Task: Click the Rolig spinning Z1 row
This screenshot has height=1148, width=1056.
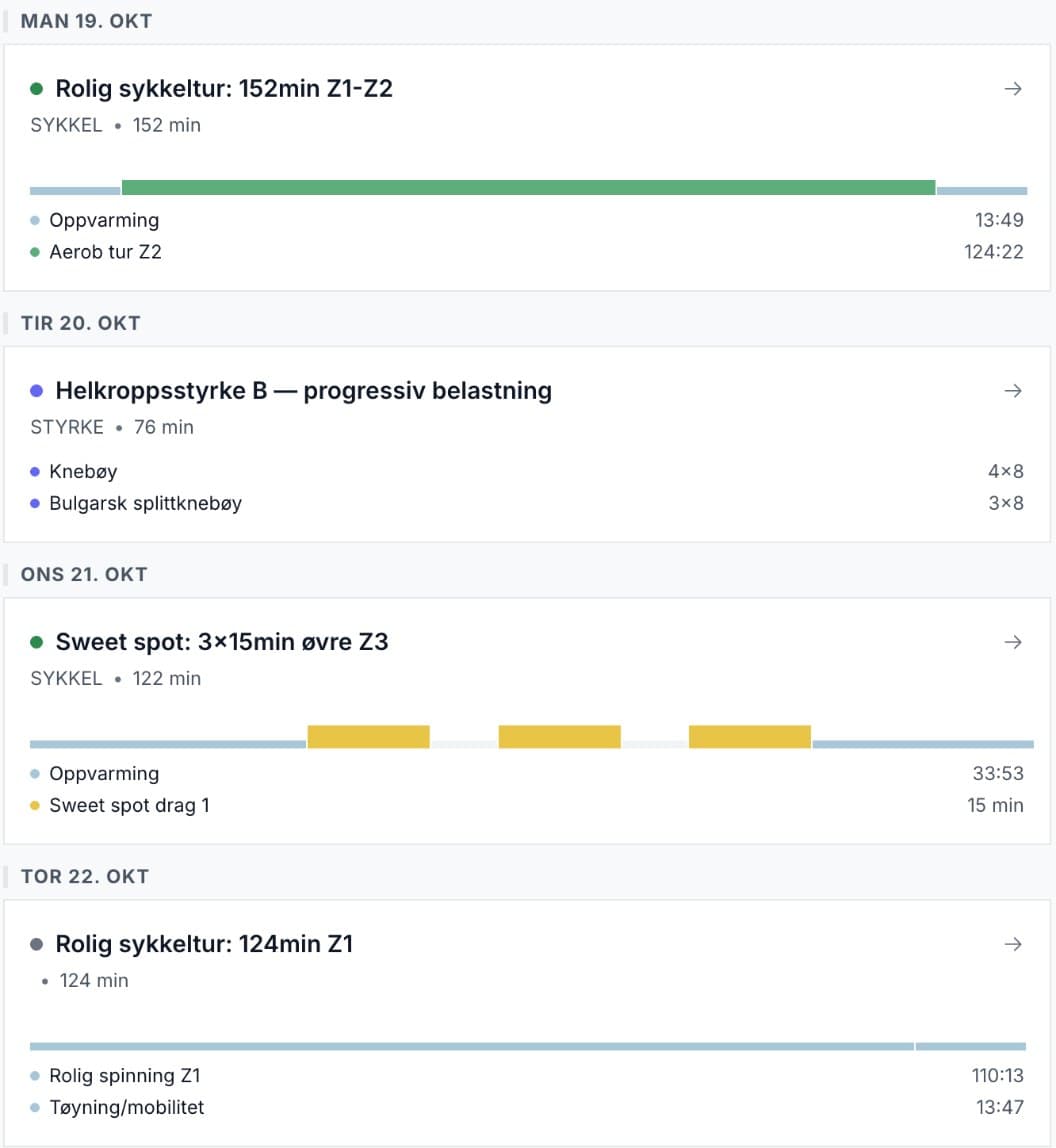Action: click(527, 1076)
